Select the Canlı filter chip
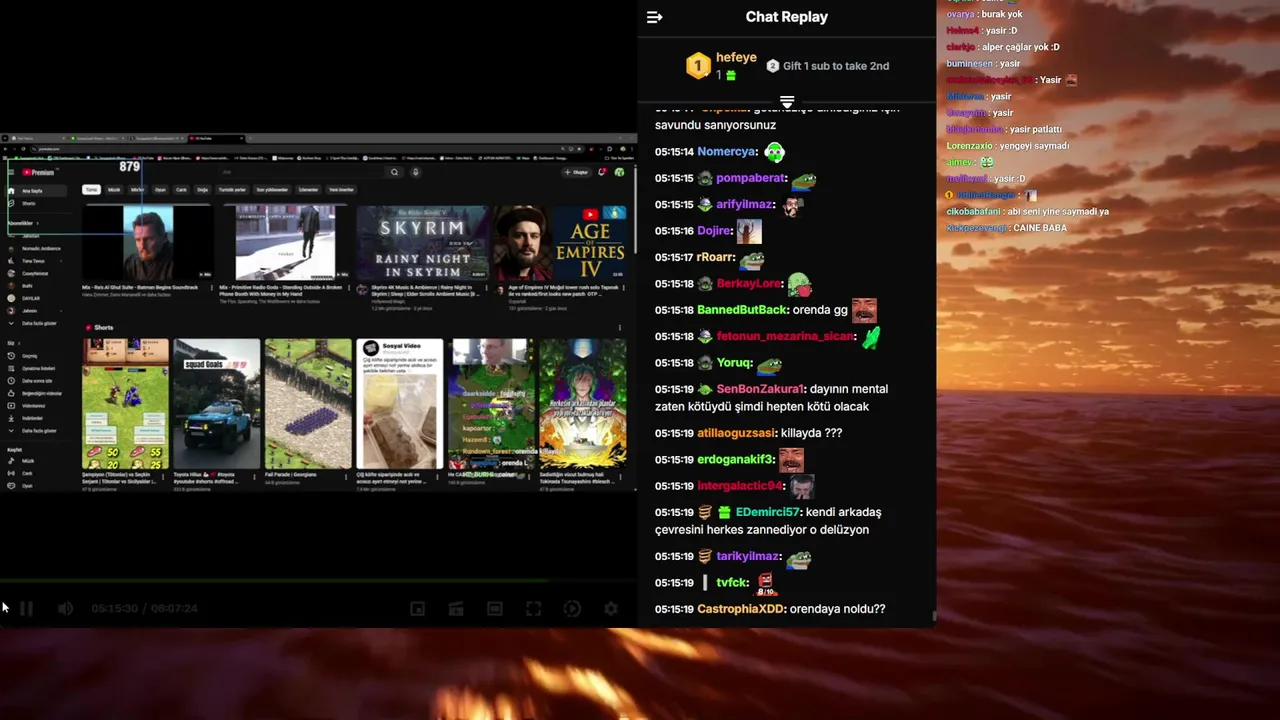The image size is (1280, 720). pos(182,189)
